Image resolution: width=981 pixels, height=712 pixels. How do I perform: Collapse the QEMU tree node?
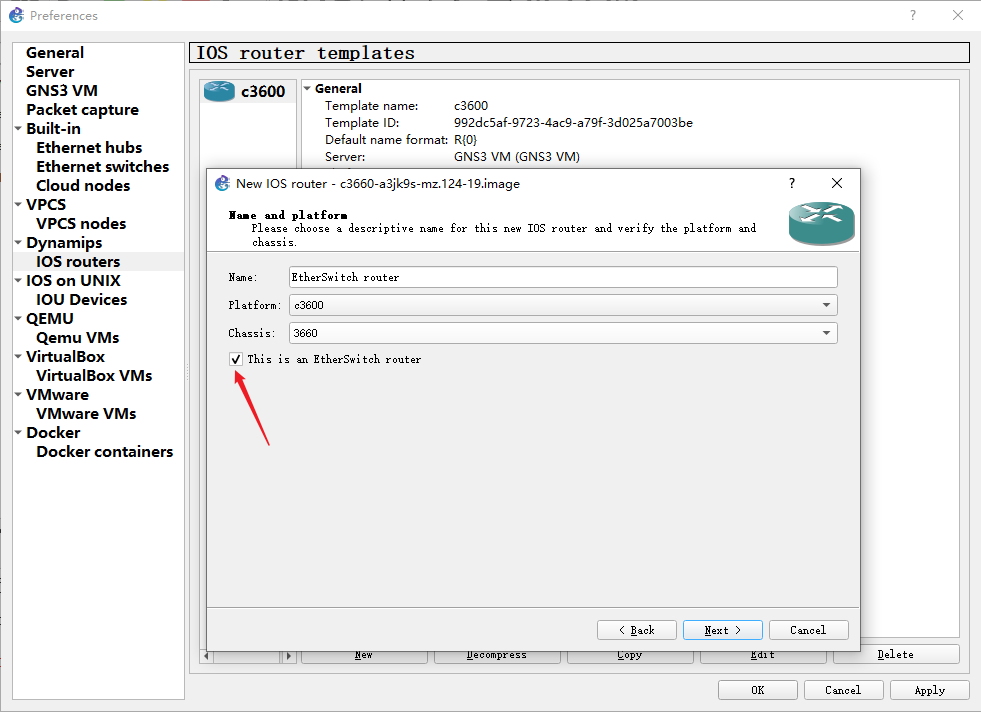click(18, 318)
